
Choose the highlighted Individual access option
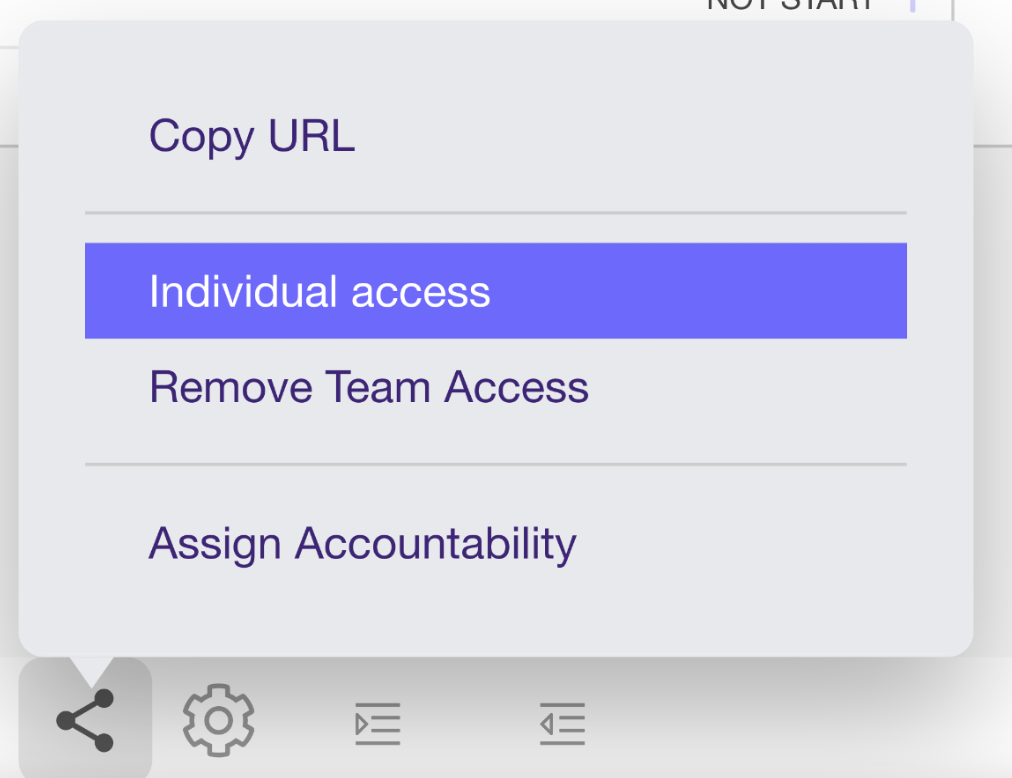320,292
